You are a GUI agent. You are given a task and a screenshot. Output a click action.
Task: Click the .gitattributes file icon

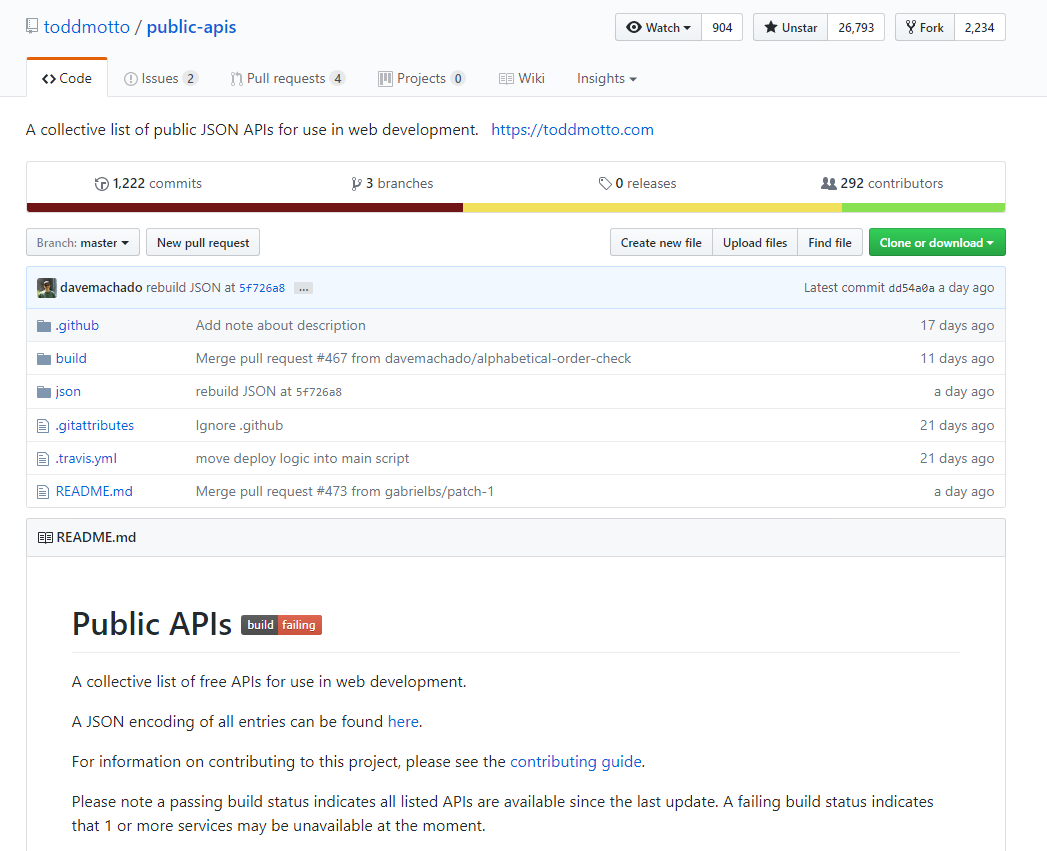43,426
